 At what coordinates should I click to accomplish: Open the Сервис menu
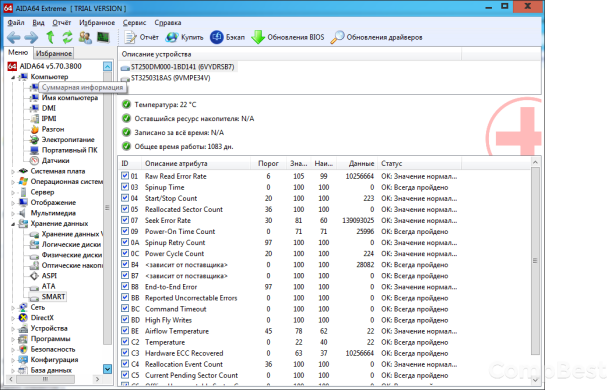tap(134, 23)
